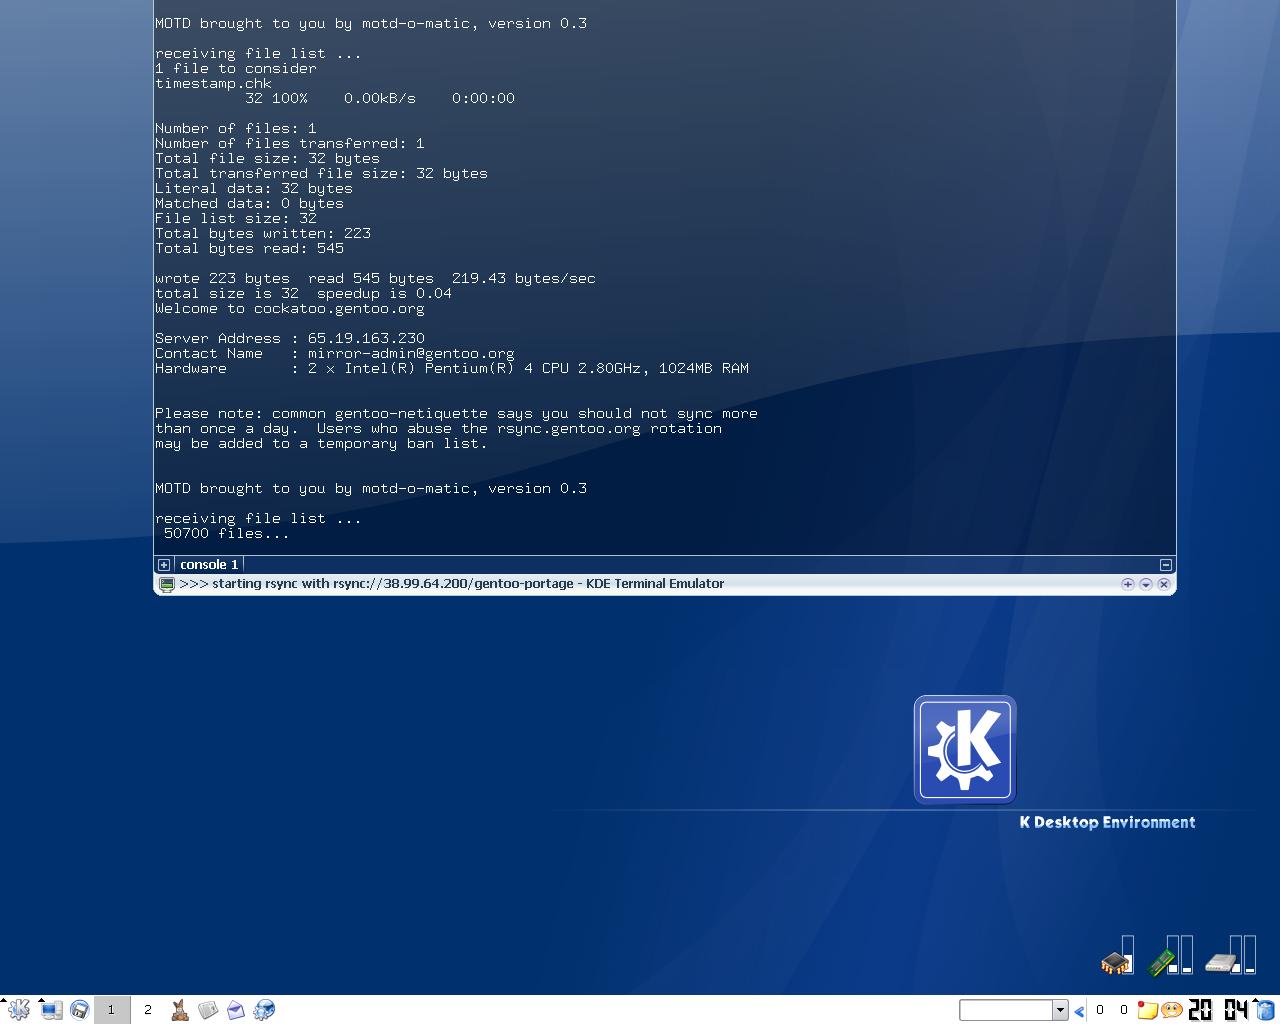This screenshot has width=1280, height=1024.
Task: Add a new session with plus button
Action: click(x=164, y=565)
